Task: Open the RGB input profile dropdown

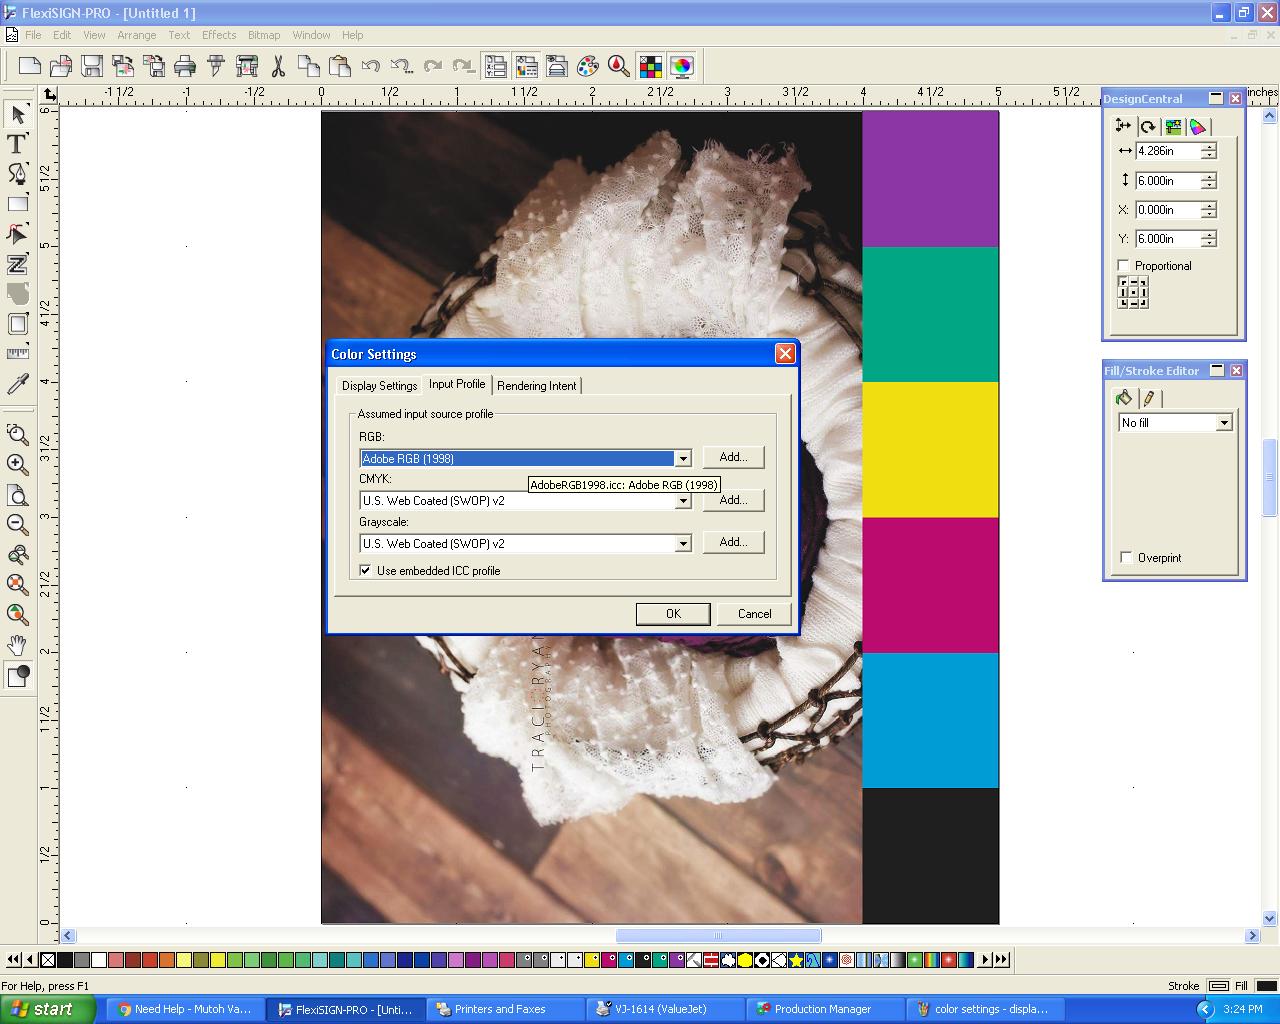Action: [683, 458]
